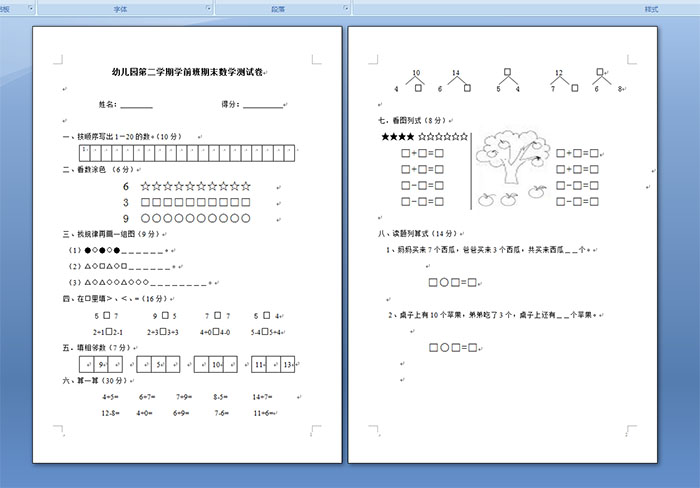Click the row of black and white stars
The height and width of the screenshot is (488, 700).
[x=425, y=136]
